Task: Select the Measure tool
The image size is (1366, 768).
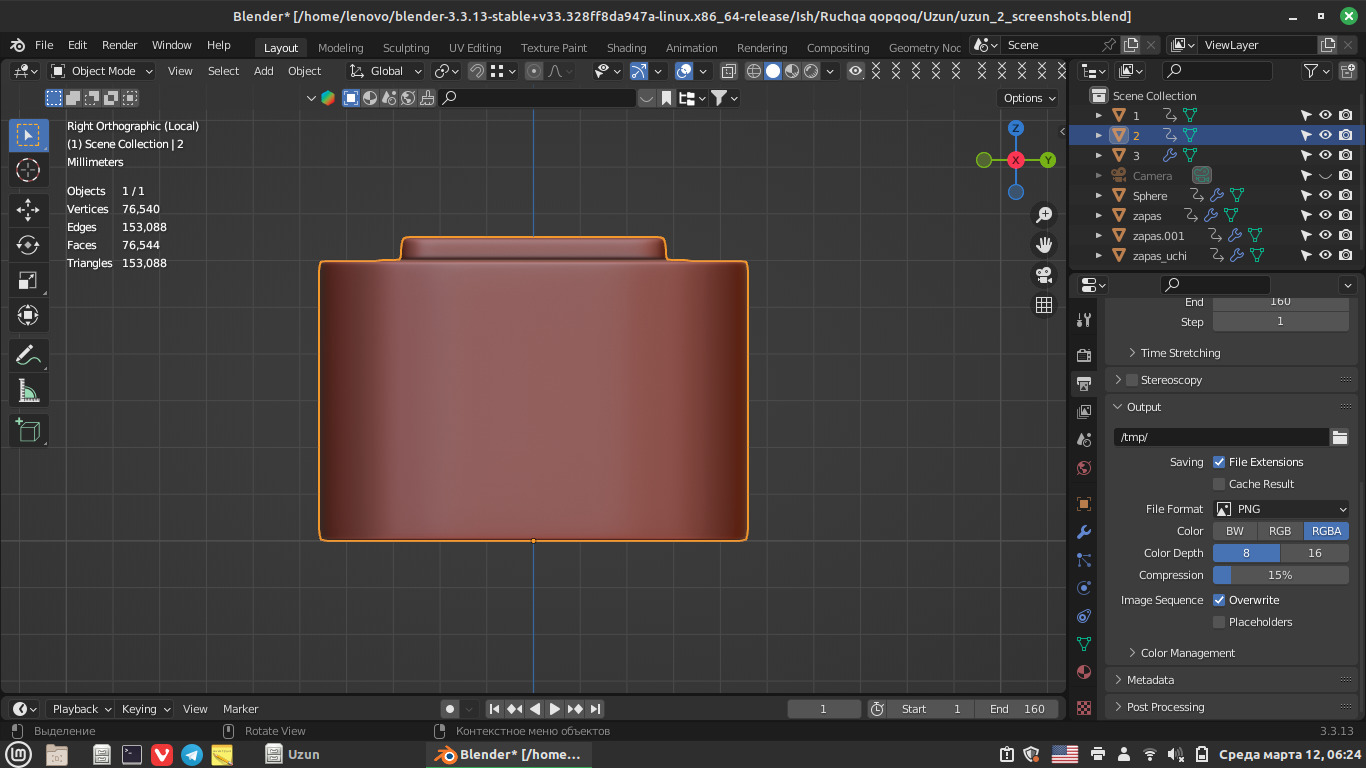Action: click(x=28, y=390)
